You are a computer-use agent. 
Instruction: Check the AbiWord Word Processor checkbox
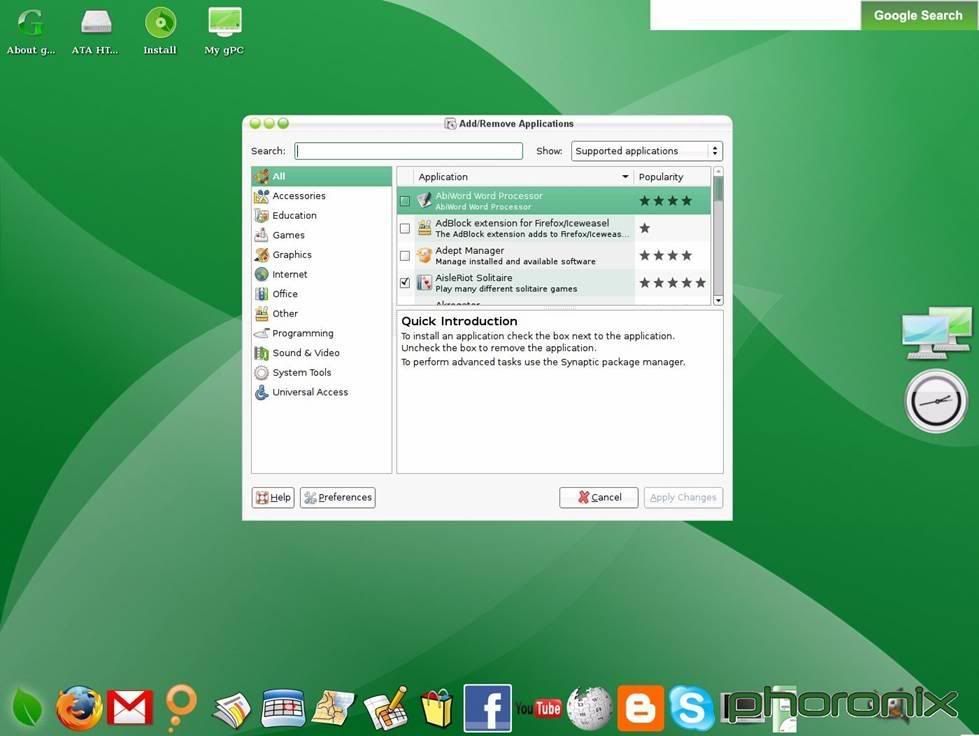(x=405, y=201)
